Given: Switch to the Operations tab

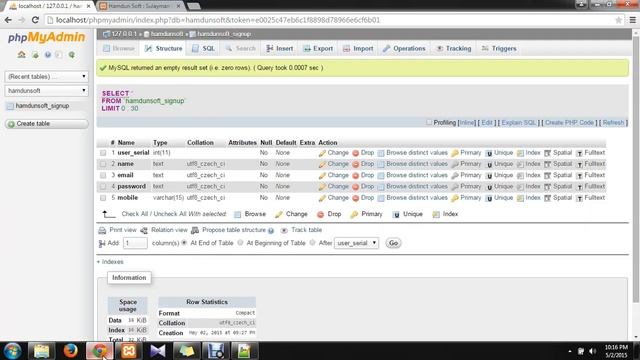Looking at the screenshot, I should point(404,49).
